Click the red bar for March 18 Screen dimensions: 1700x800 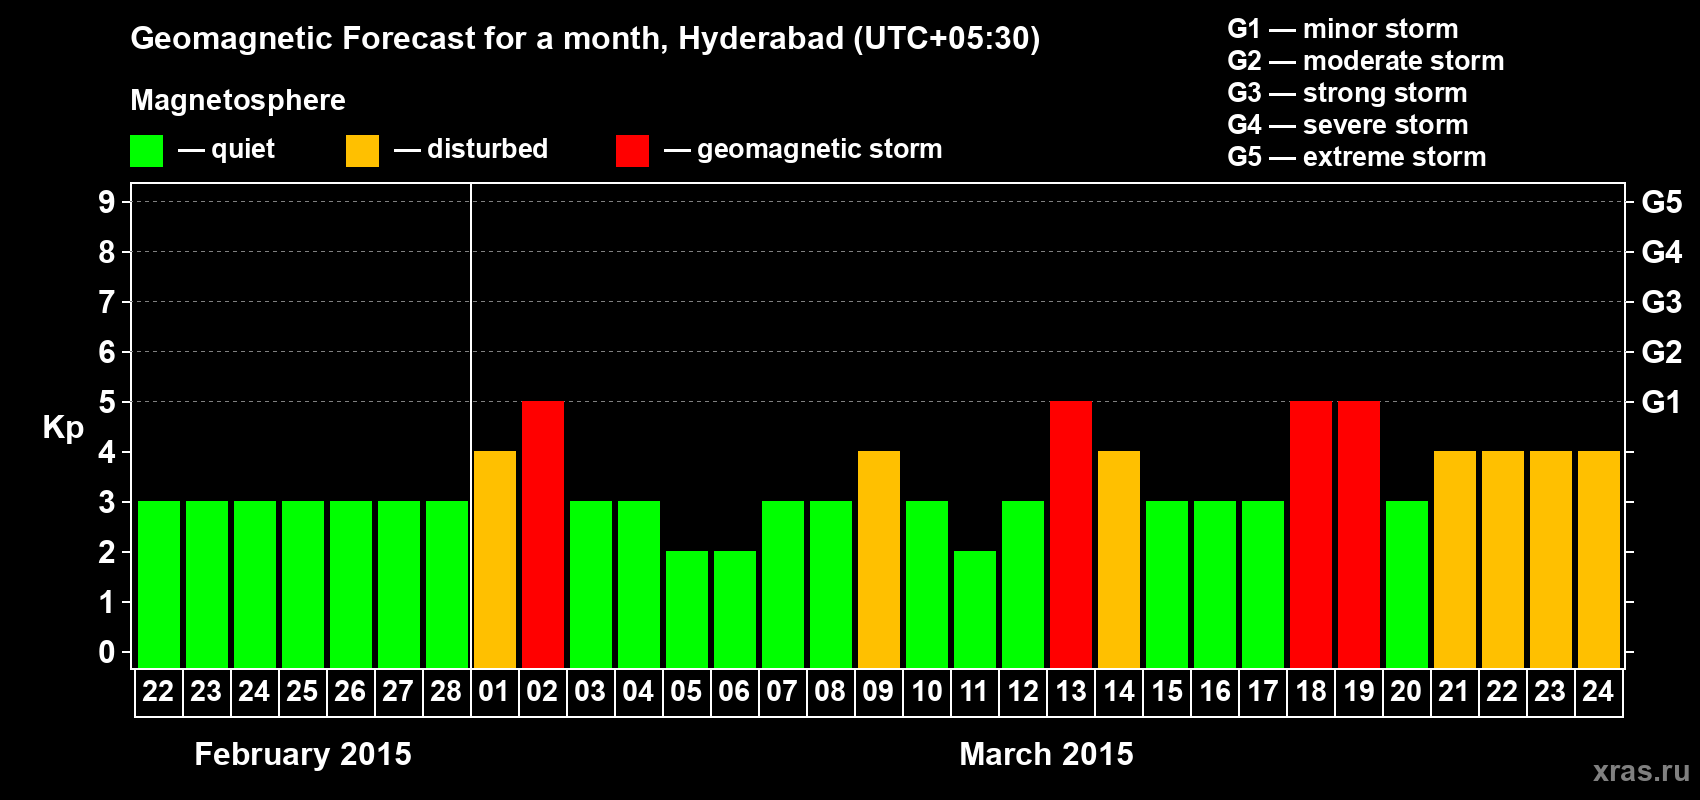click(x=1311, y=535)
